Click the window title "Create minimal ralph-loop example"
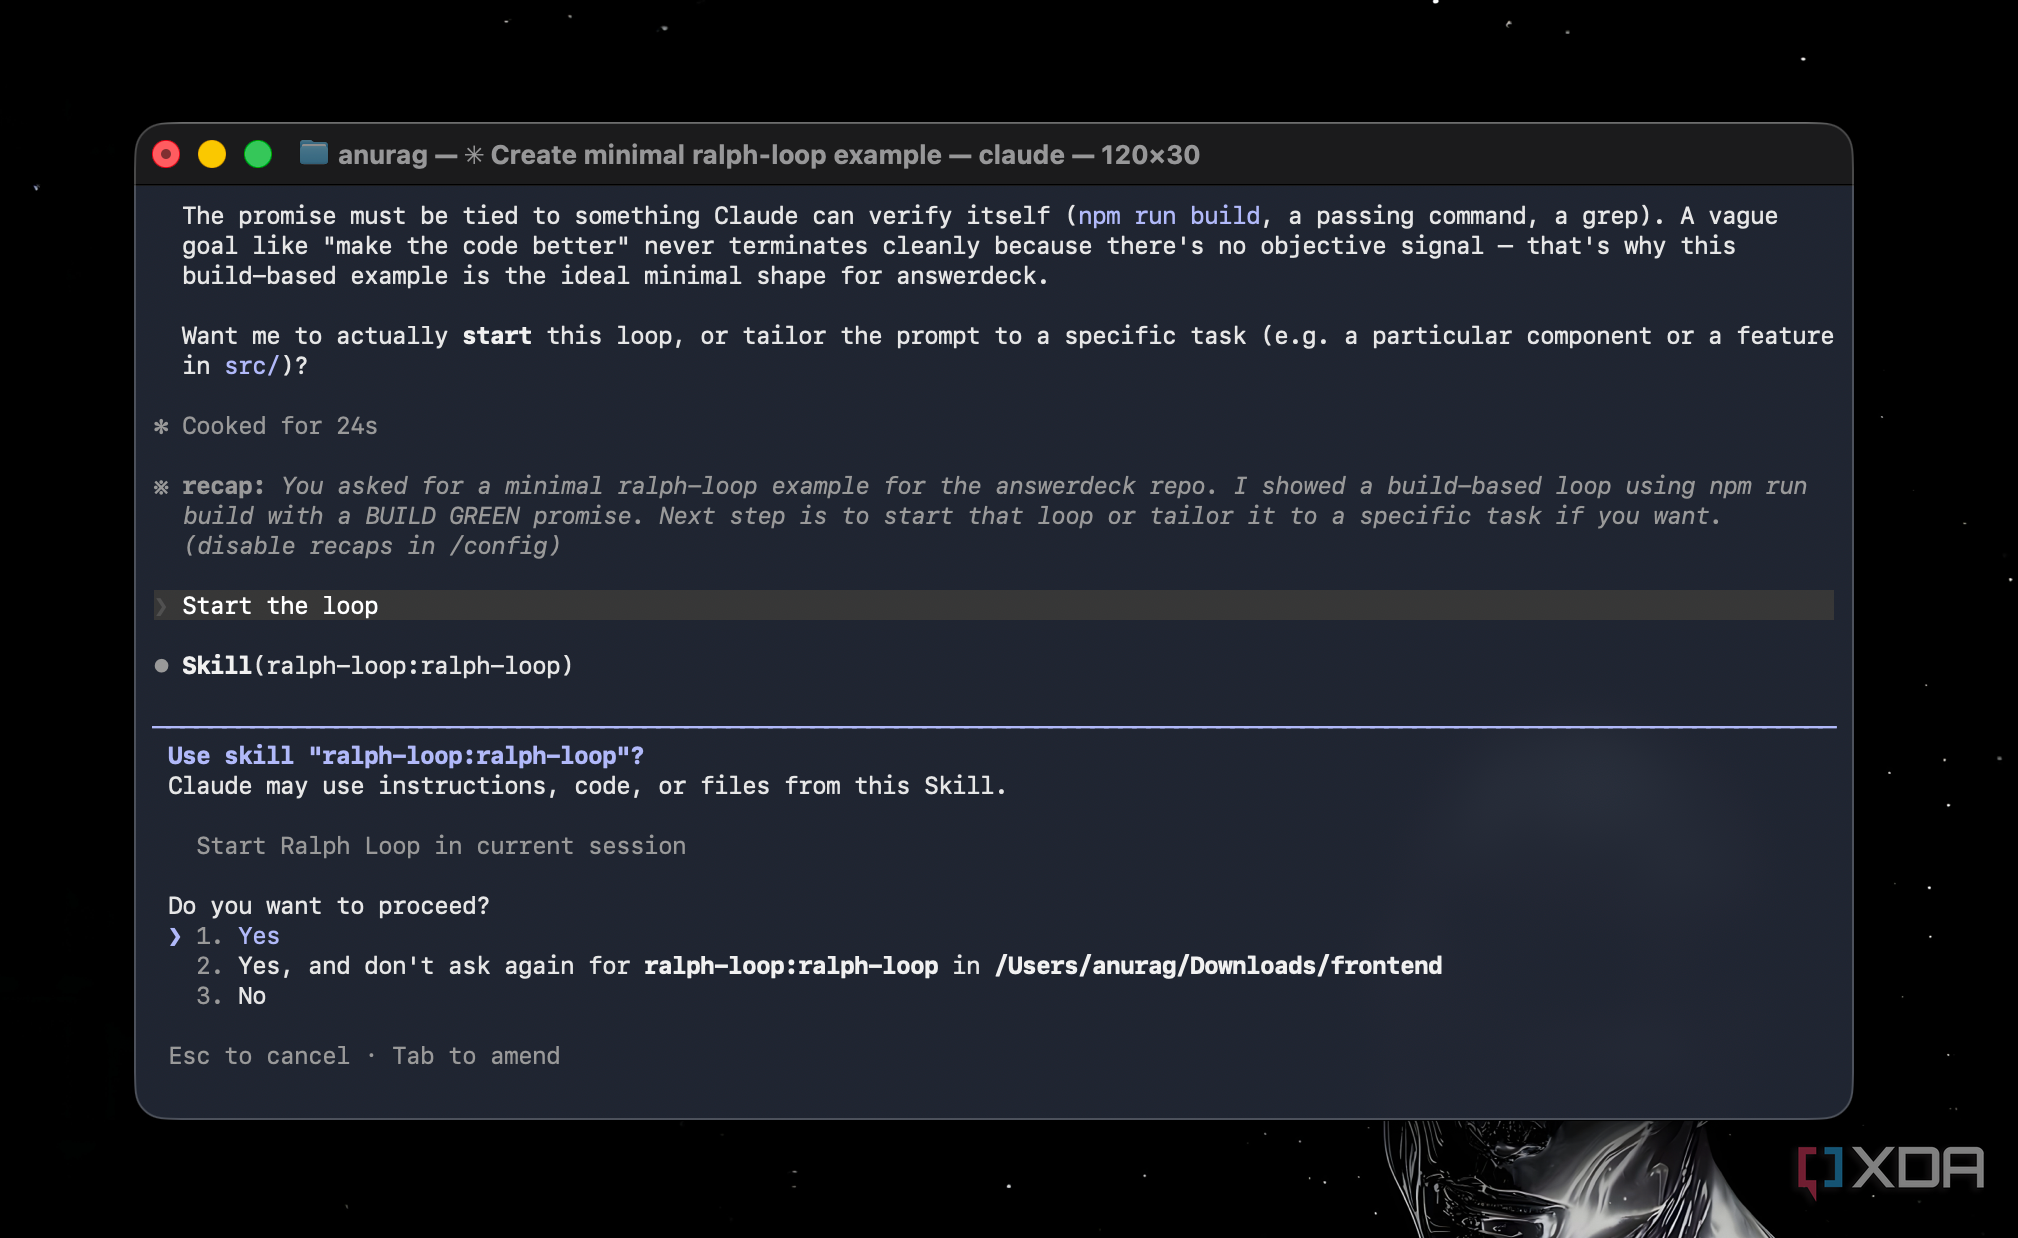Image resolution: width=2018 pixels, height=1238 pixels. click(x=716, y=155)
